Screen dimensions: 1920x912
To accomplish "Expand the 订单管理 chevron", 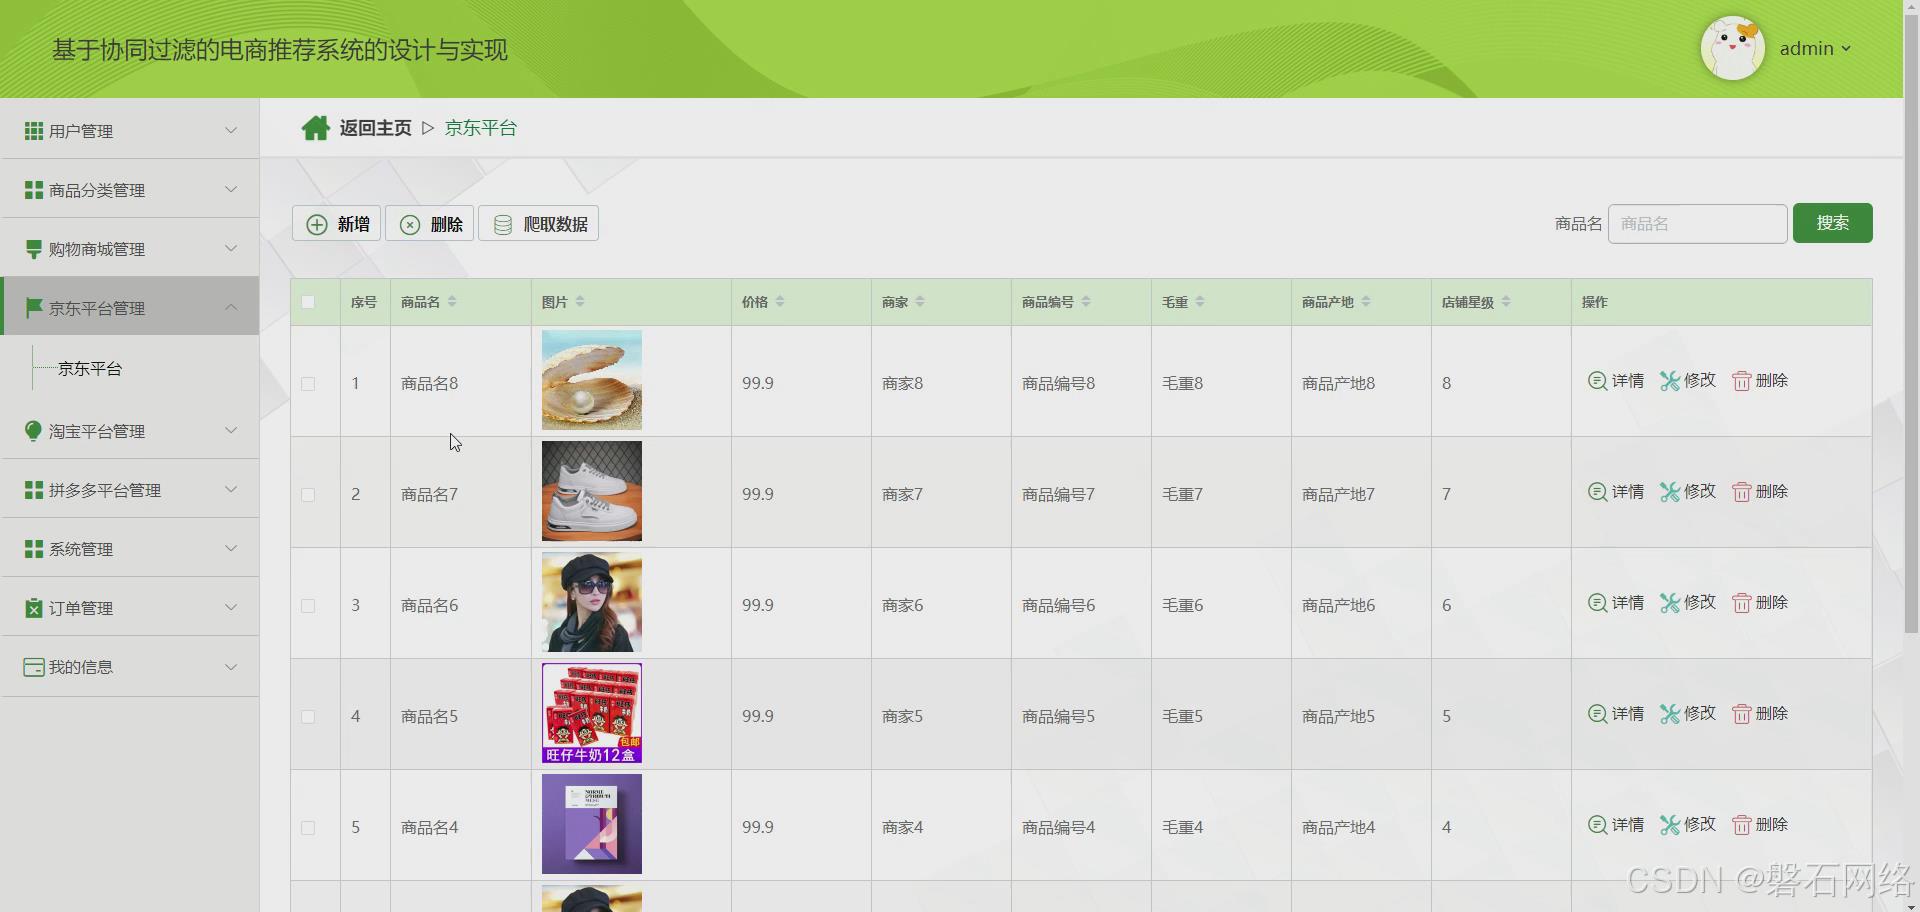I will 231,607.
